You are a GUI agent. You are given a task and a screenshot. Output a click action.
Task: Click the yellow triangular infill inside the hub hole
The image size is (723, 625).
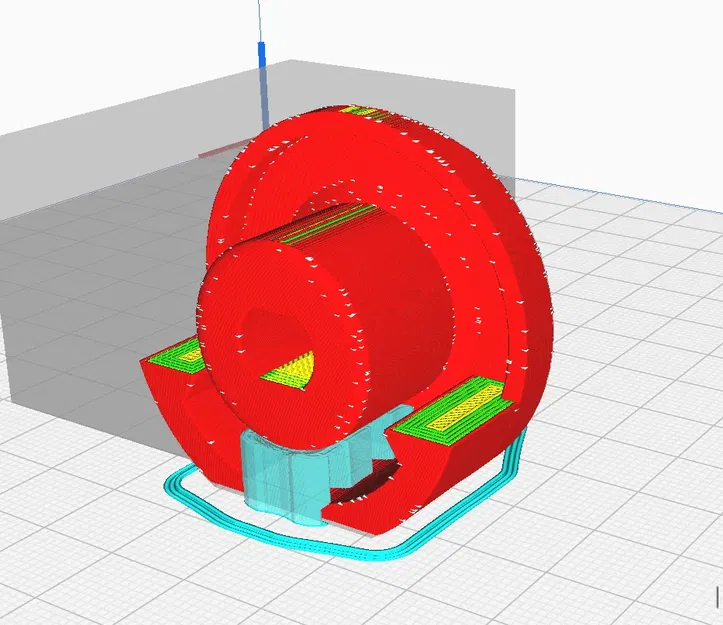click(290, 371)
